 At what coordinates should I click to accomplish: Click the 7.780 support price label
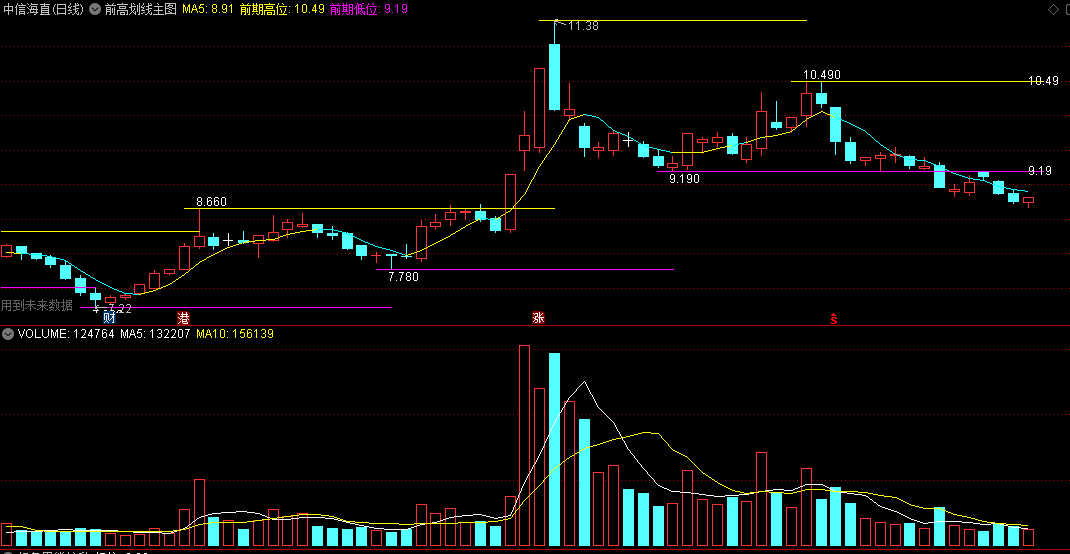click(403, 277)
